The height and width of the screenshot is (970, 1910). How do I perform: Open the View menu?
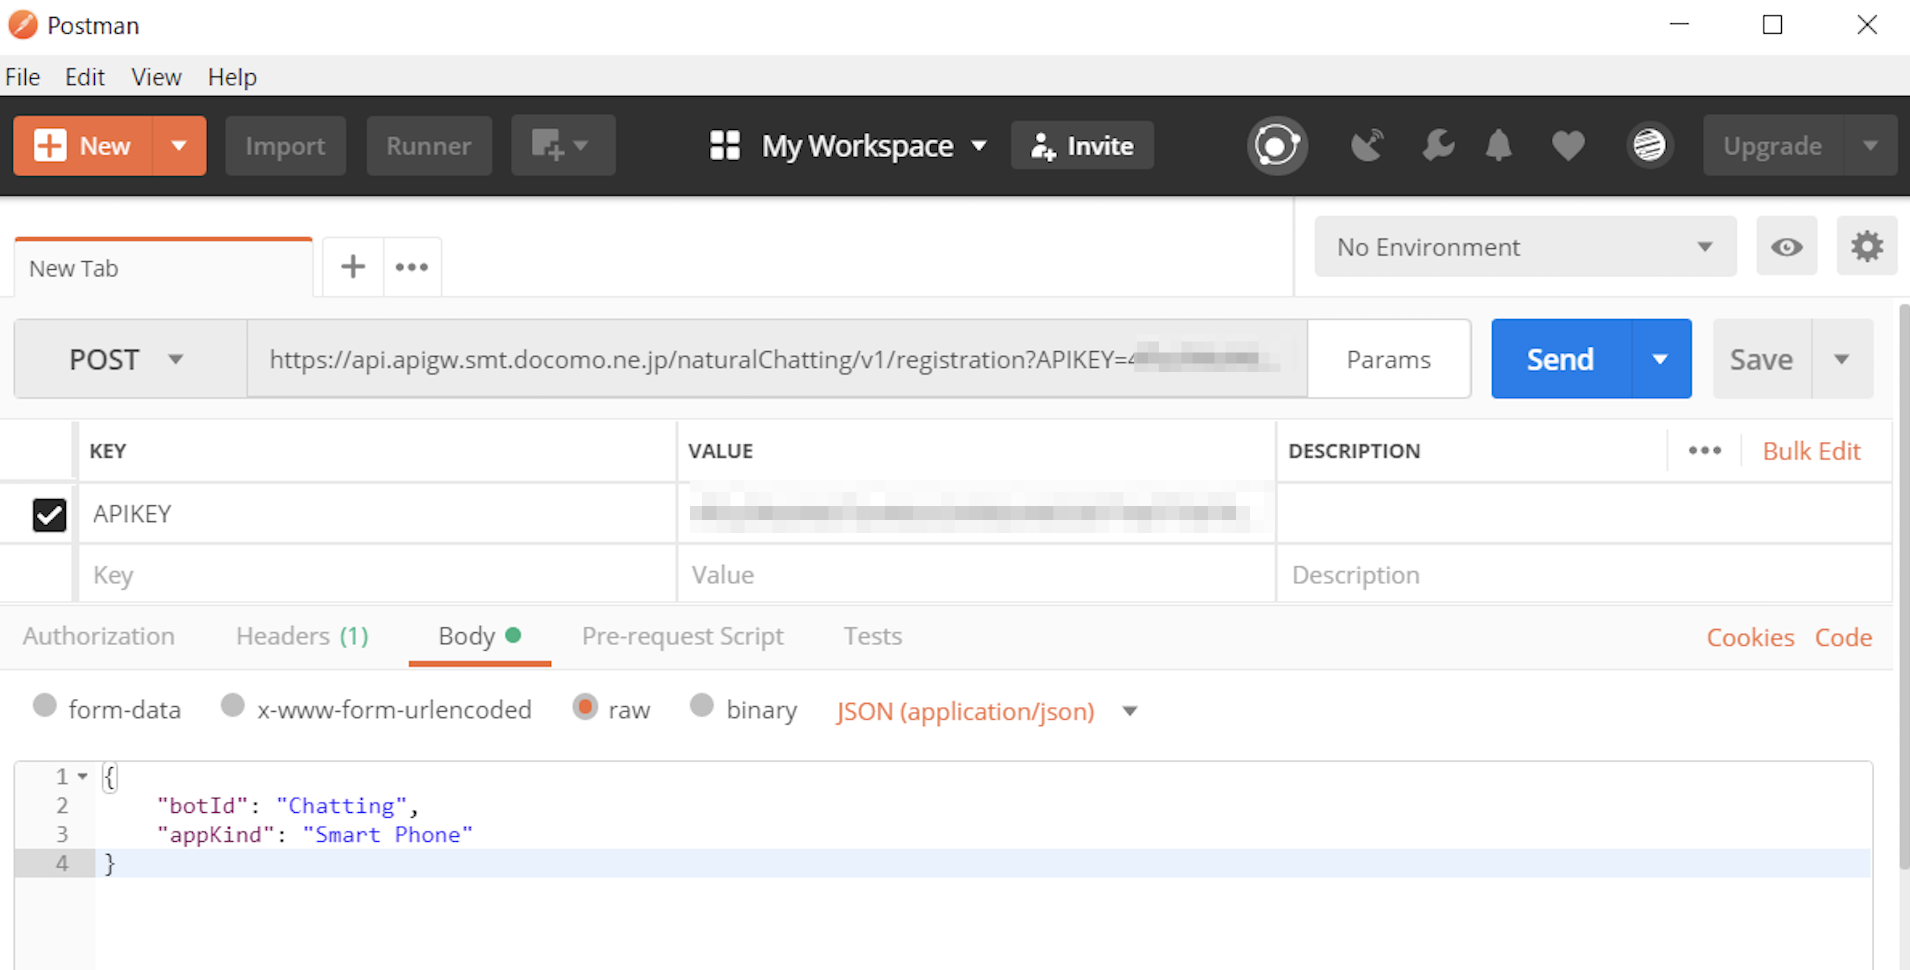point(156,77)
